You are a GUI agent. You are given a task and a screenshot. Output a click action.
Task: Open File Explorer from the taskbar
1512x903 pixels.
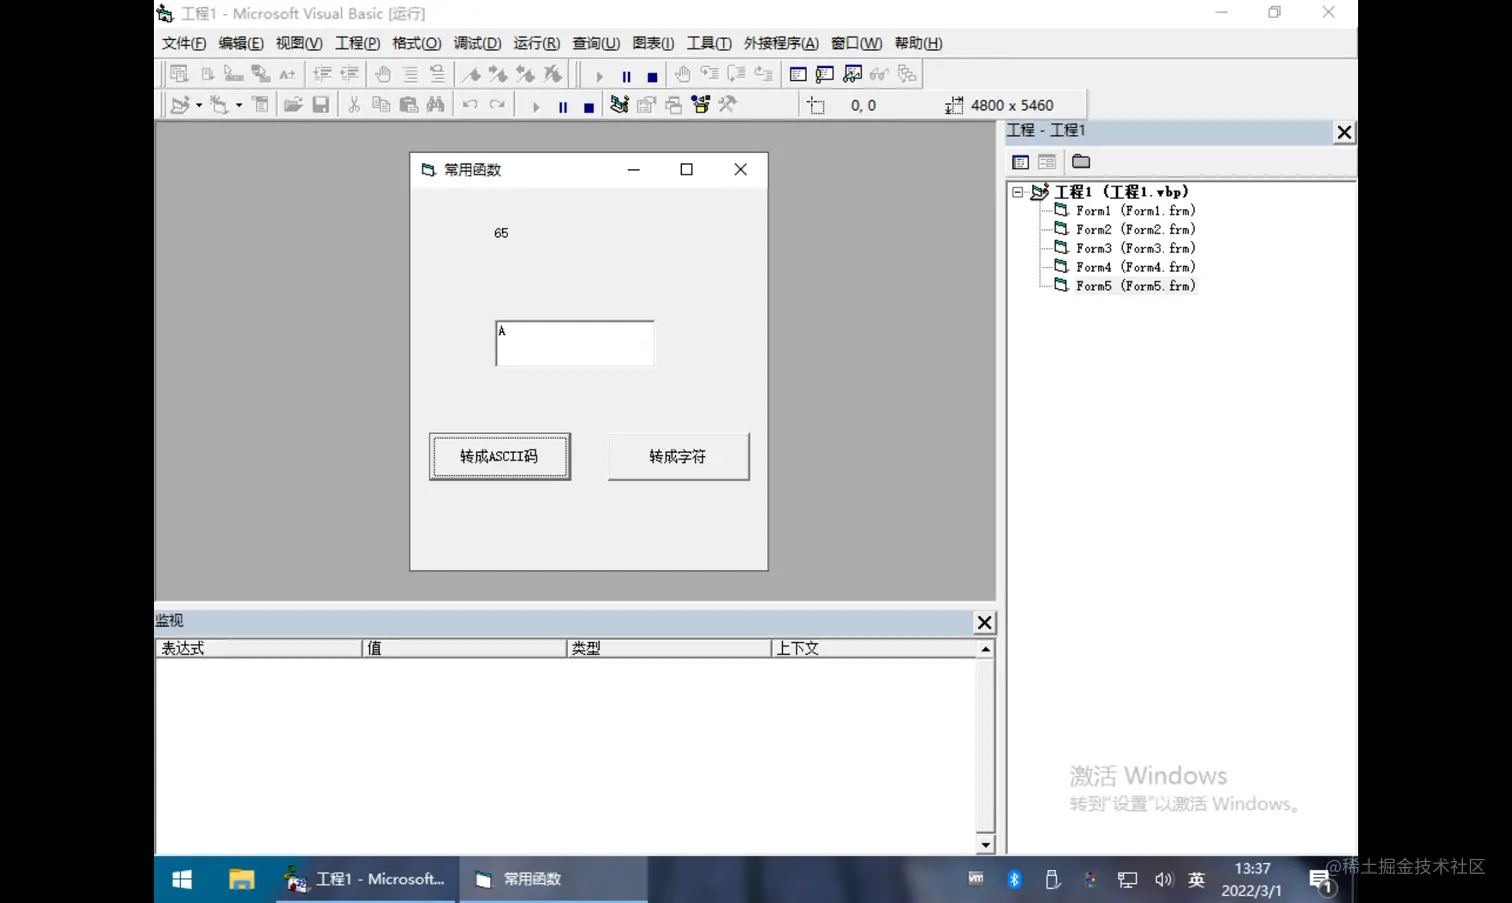241,879
